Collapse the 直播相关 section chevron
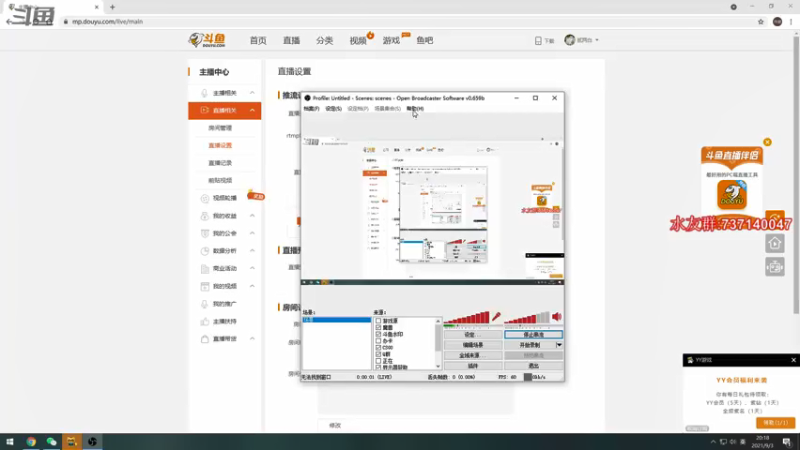The height and width of the screenshot is (450, 800). tap(252, 110)
